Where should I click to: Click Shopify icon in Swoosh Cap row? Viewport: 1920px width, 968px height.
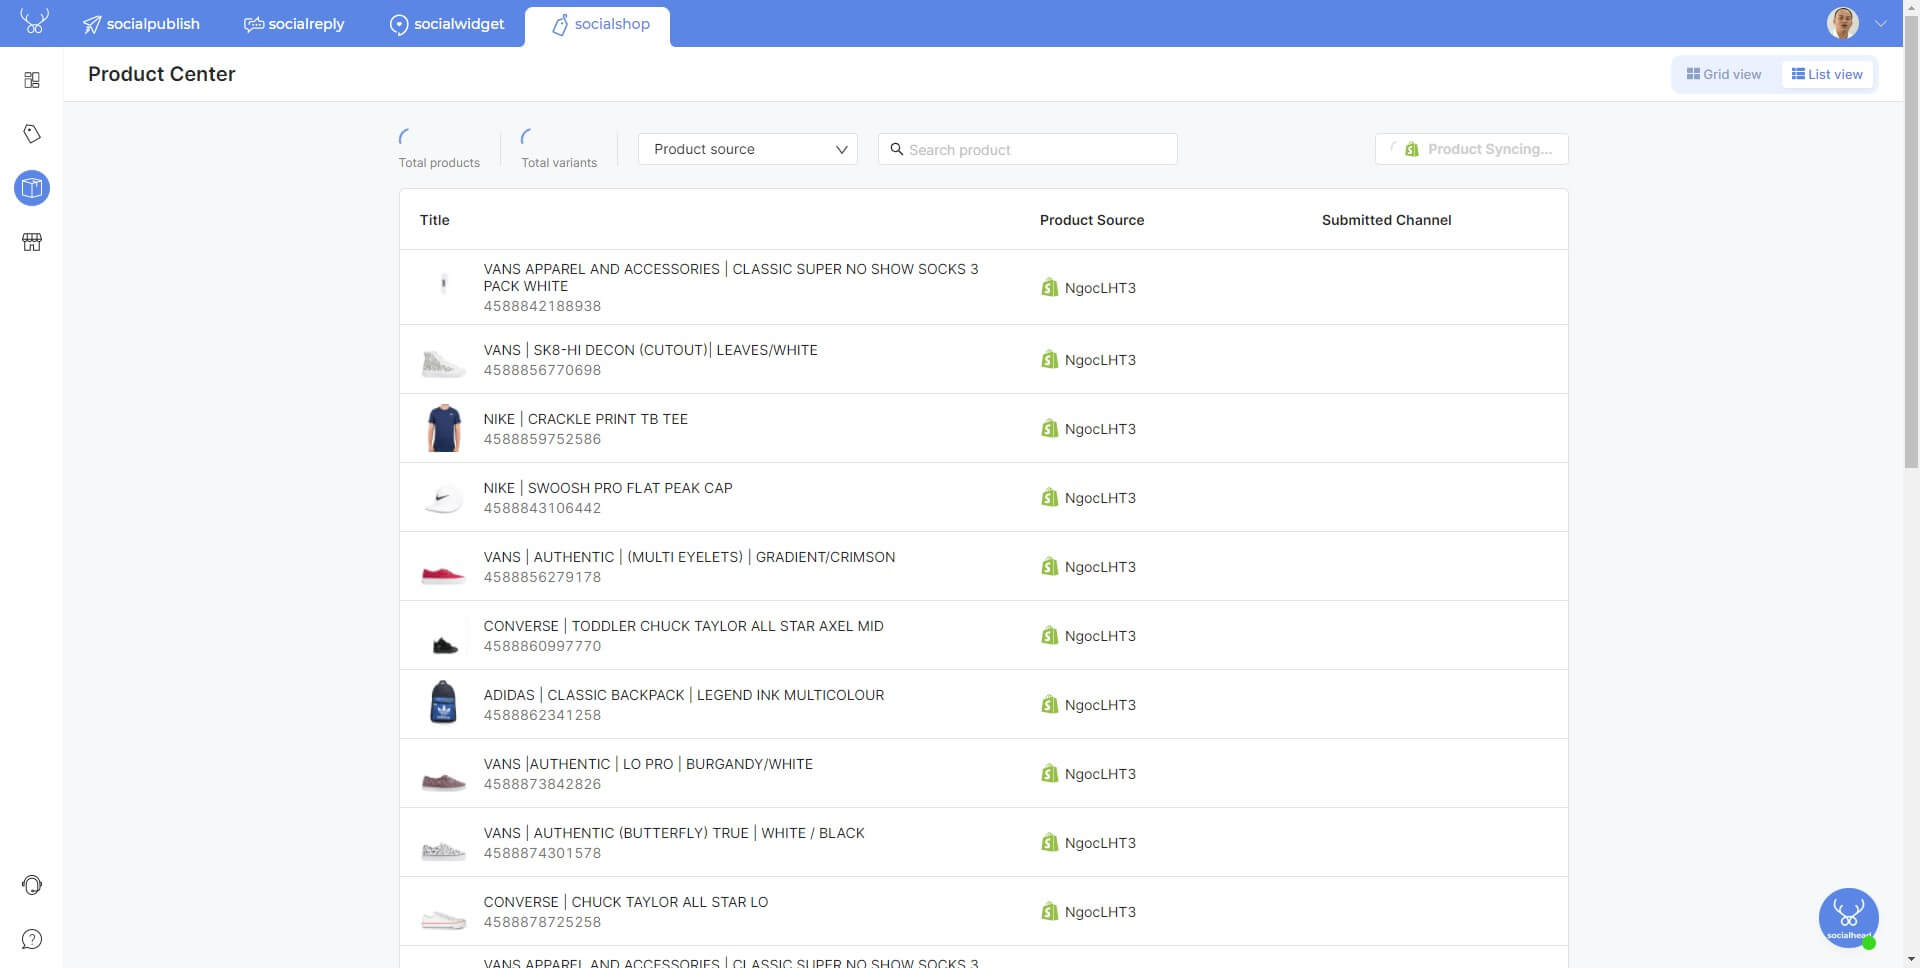tap(1049, 498)
